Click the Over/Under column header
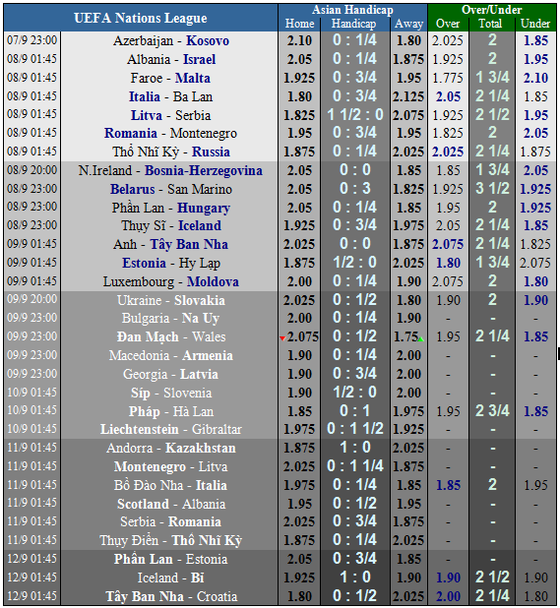This screenshot has height=608, width=560. (491, 10)
